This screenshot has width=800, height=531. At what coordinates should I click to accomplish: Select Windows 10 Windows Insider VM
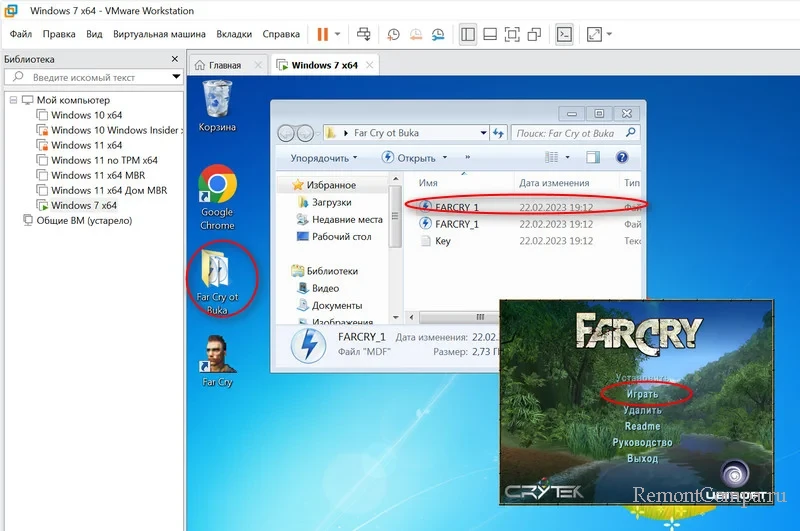109,130
